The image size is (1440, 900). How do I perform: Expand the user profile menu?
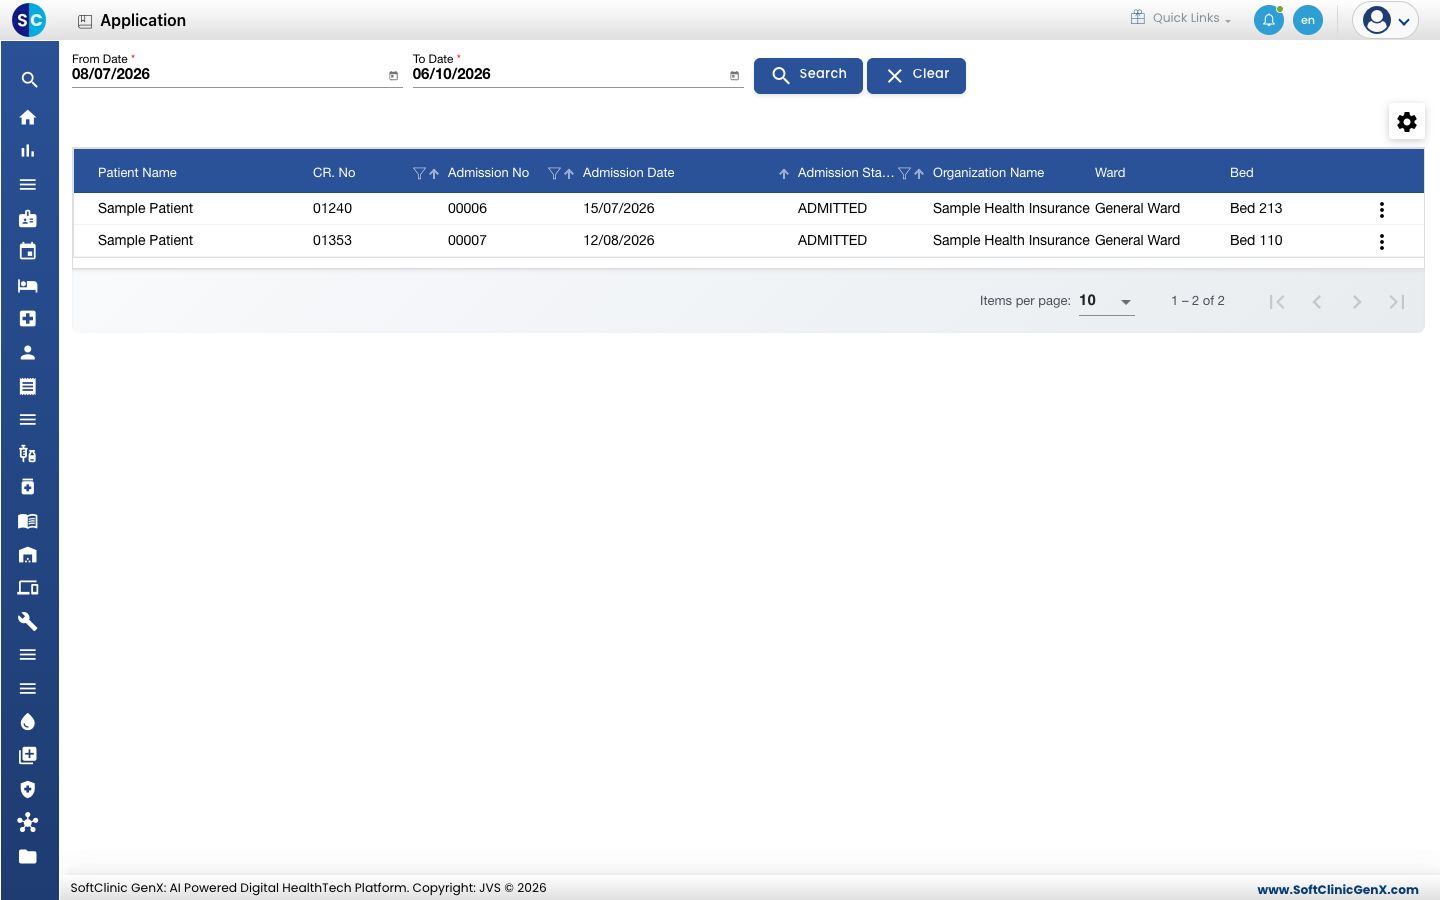click(x=1386, y=20)
